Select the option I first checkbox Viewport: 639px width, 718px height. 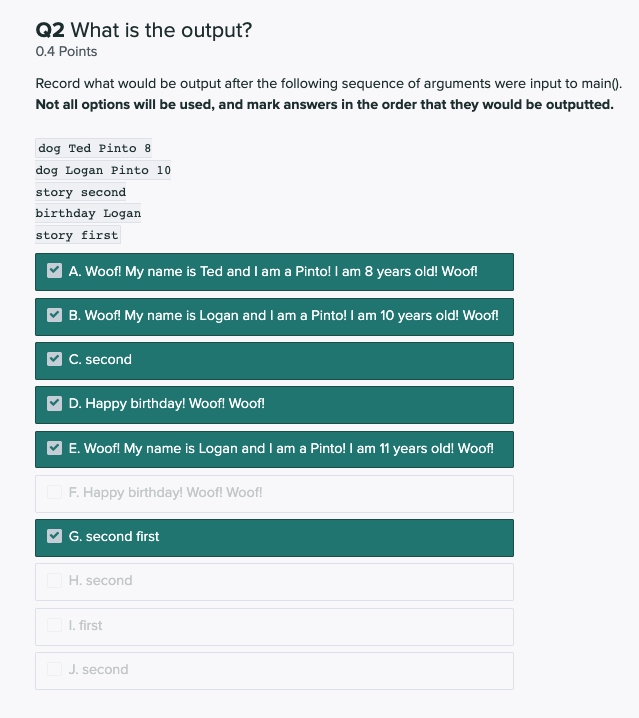point(55,625)
